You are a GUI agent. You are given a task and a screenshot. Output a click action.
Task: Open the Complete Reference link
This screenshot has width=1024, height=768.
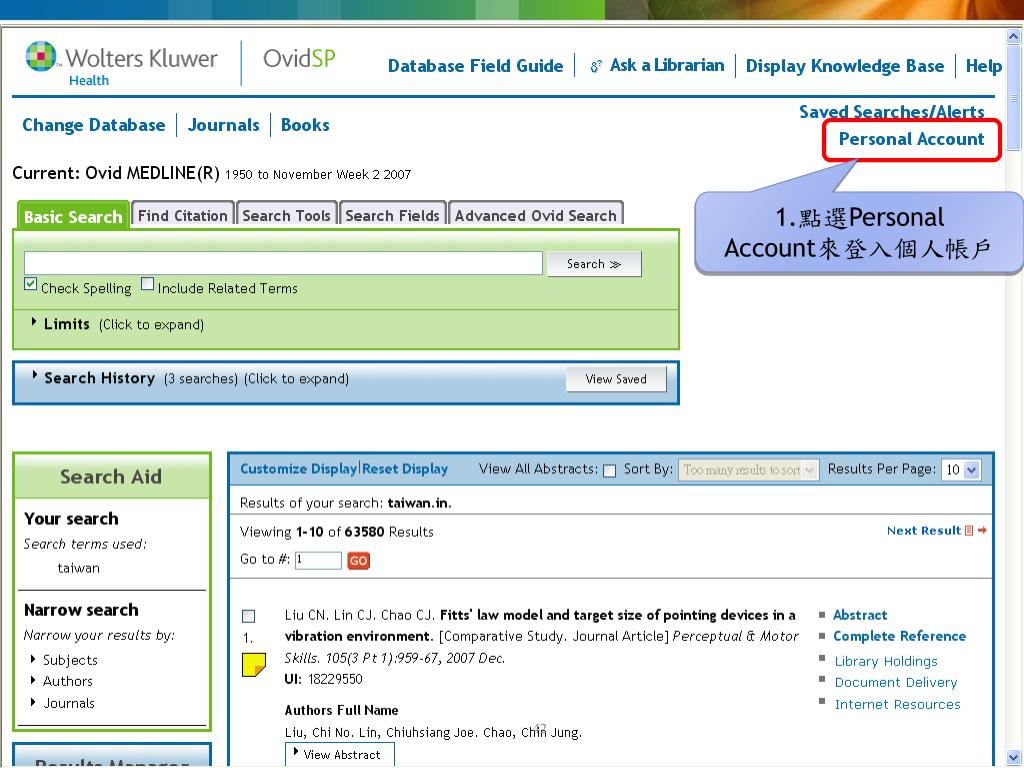(899, 636)
